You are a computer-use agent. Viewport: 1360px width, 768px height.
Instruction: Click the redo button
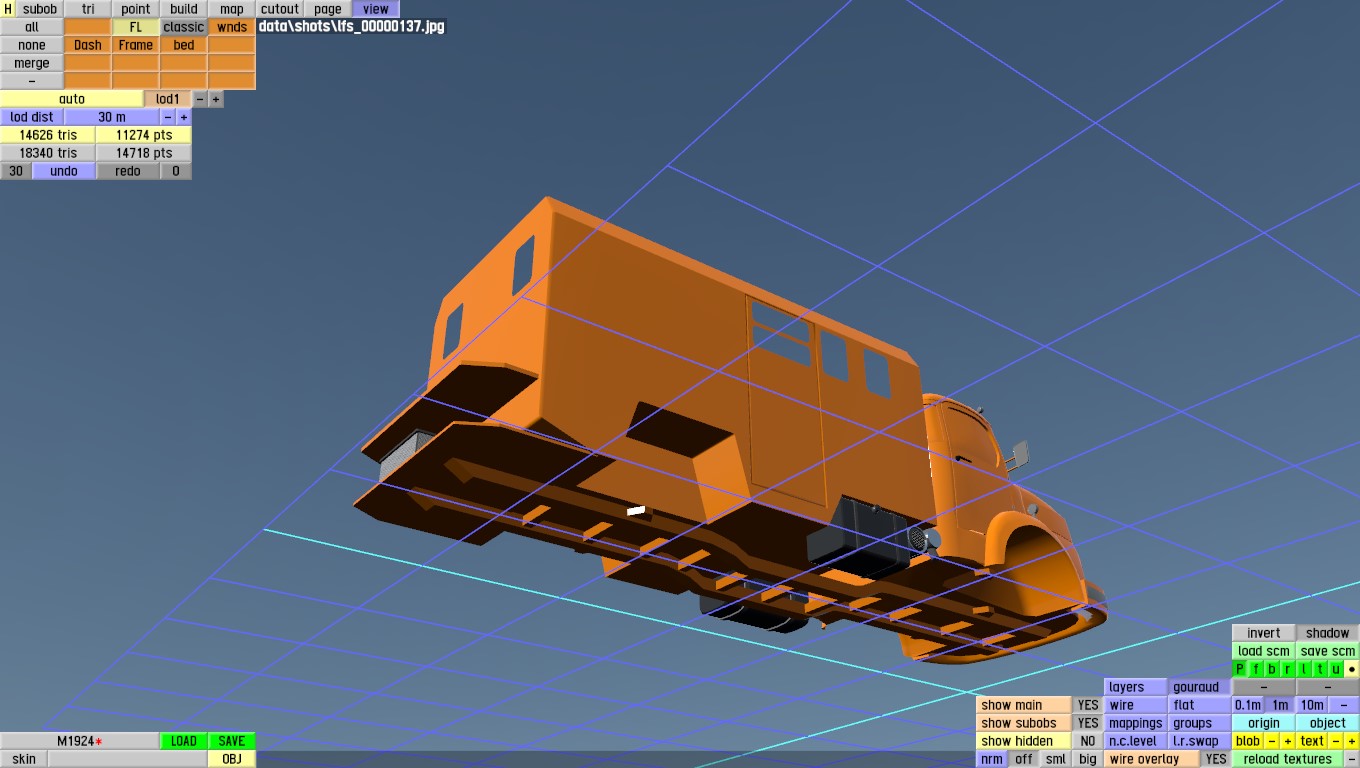pos(128,171)
